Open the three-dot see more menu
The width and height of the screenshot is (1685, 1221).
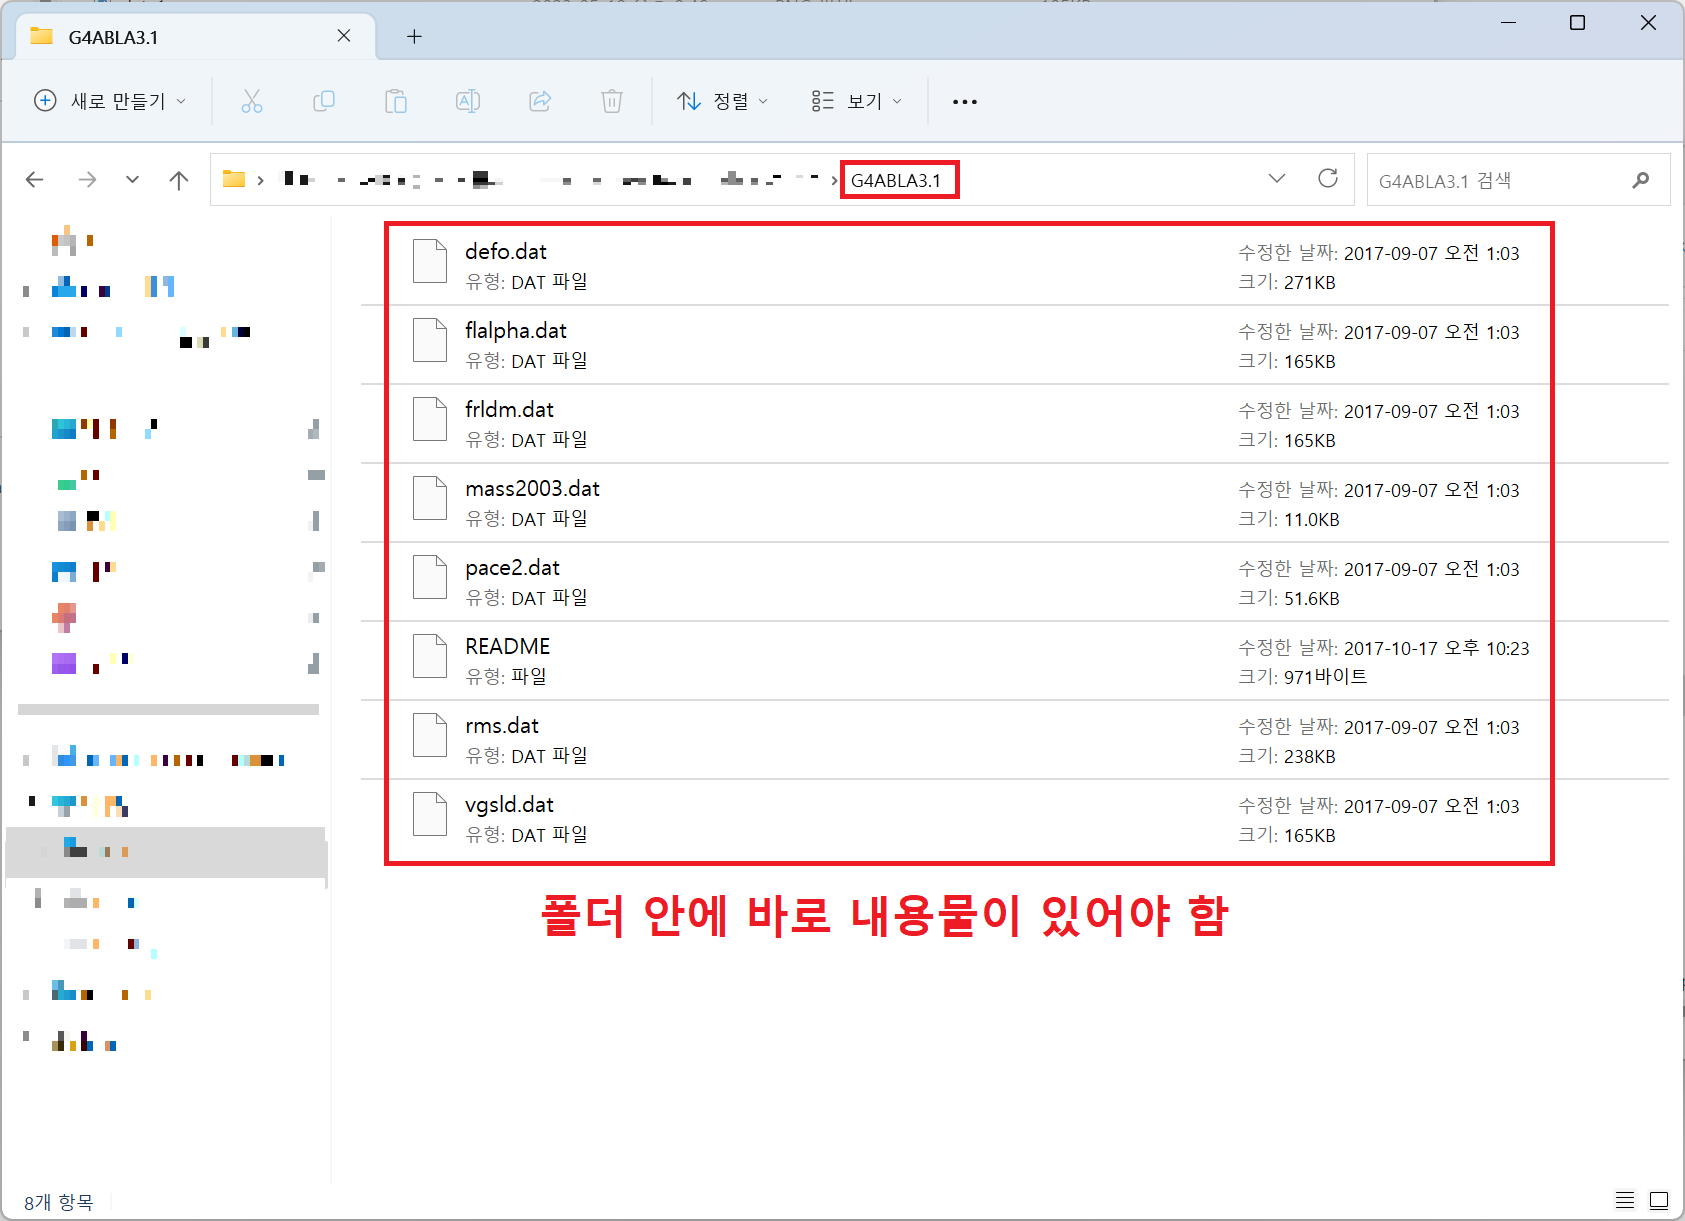pos(965,101)
